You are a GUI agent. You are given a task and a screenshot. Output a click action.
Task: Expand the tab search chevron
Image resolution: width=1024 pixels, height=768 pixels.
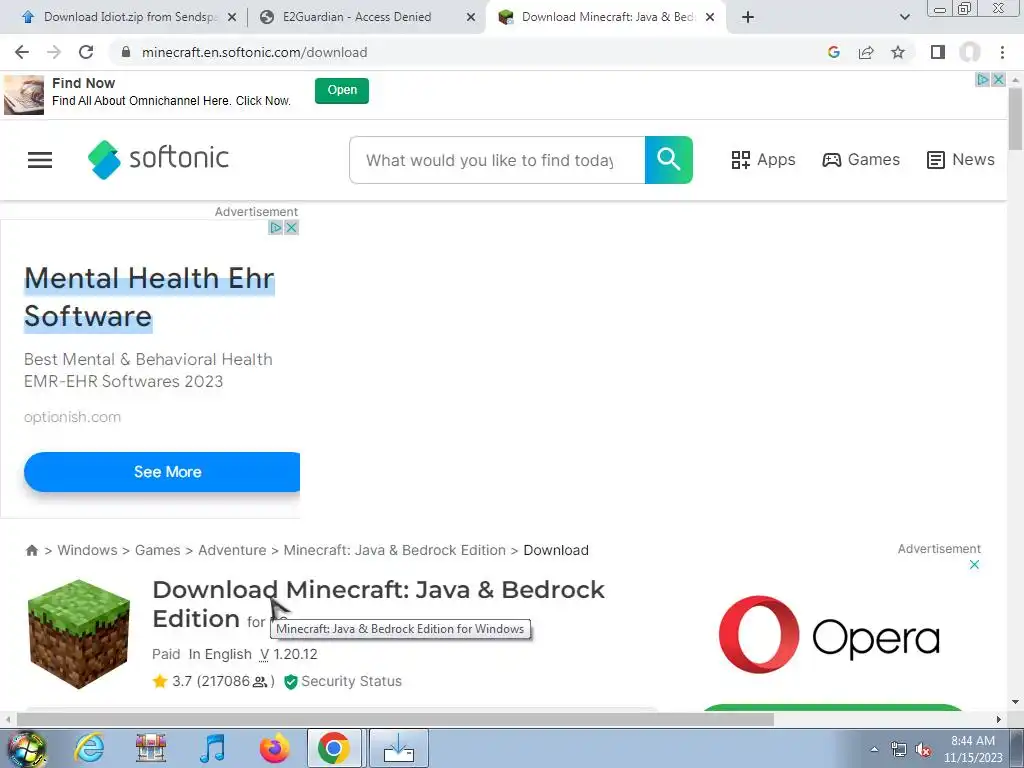(904, 17)
